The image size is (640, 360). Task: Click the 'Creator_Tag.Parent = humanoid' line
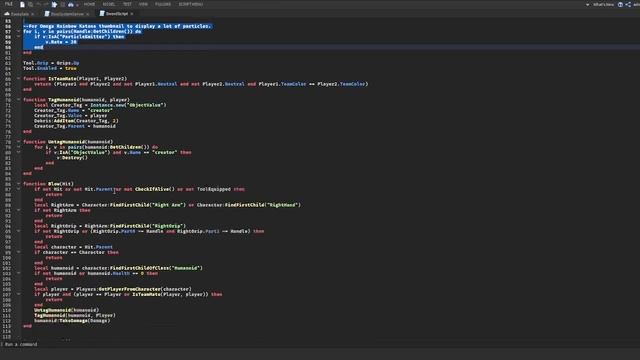(75, 126)
